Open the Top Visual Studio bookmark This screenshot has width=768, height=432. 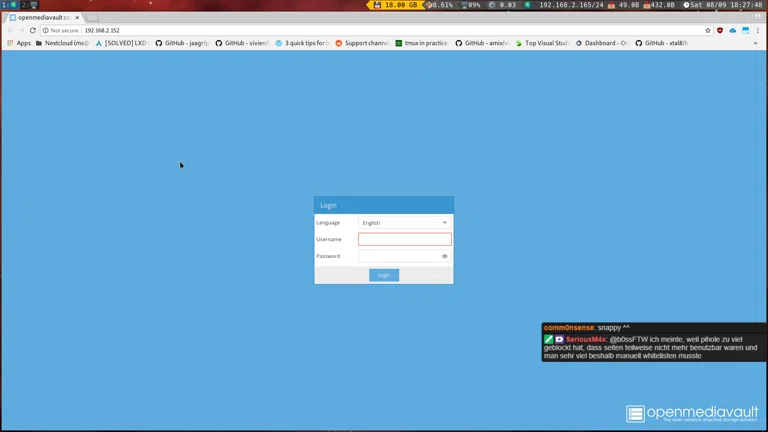coord(542,43)
